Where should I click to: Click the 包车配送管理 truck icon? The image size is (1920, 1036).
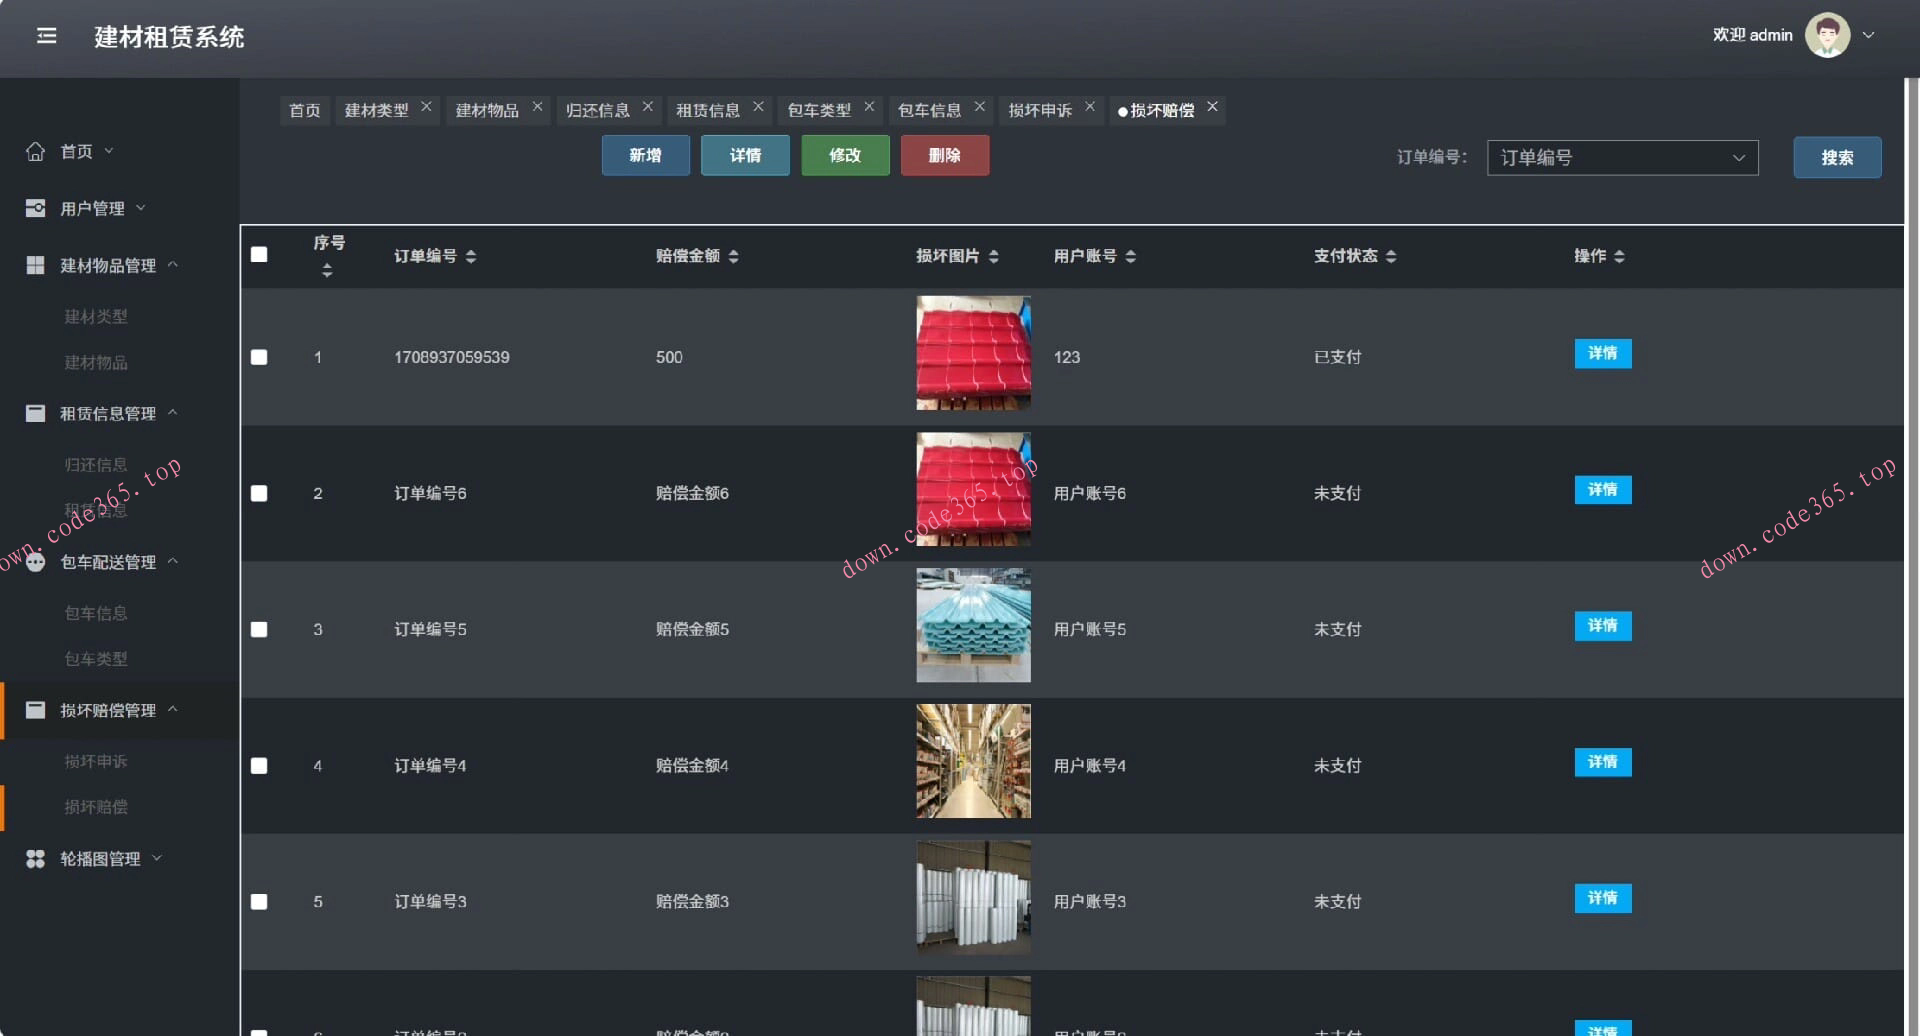(36, 562)
